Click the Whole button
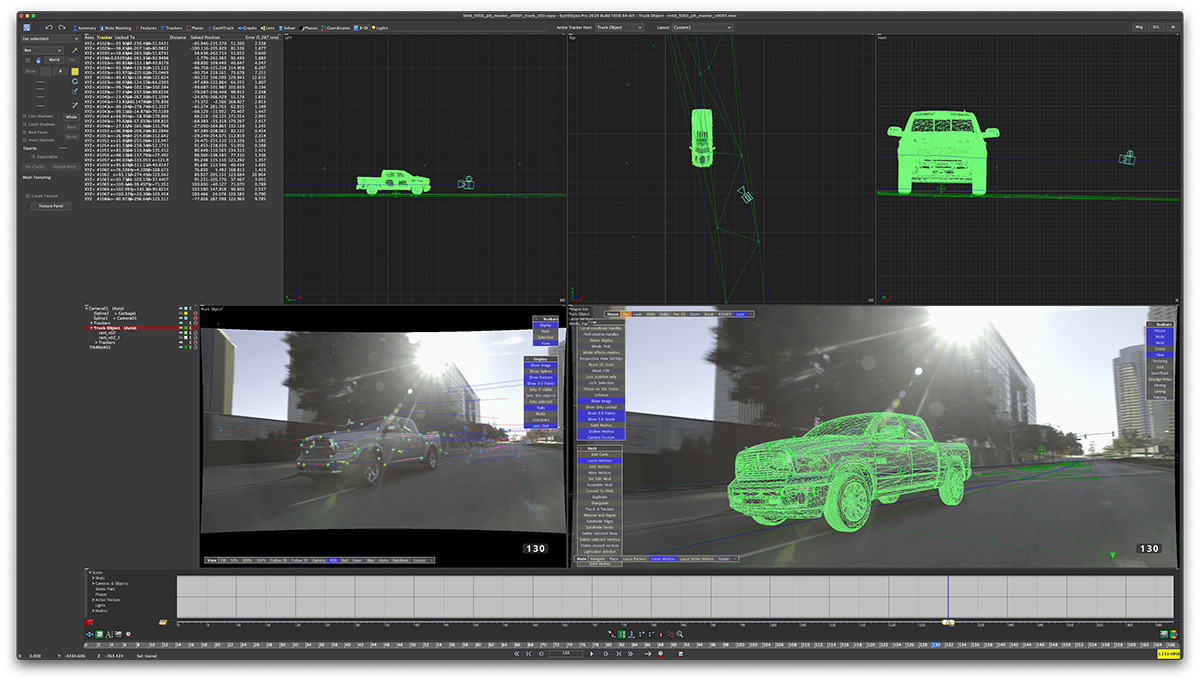The image size is (1200, 682). [x=71, y=117]
